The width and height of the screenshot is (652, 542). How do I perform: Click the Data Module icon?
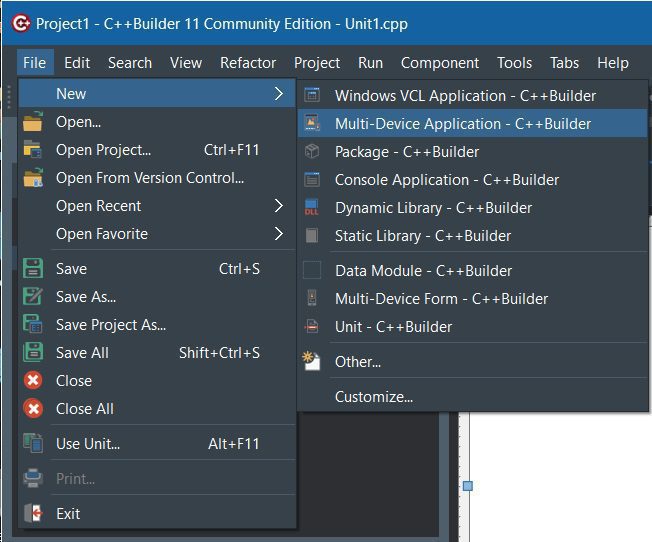pos(312,270)
